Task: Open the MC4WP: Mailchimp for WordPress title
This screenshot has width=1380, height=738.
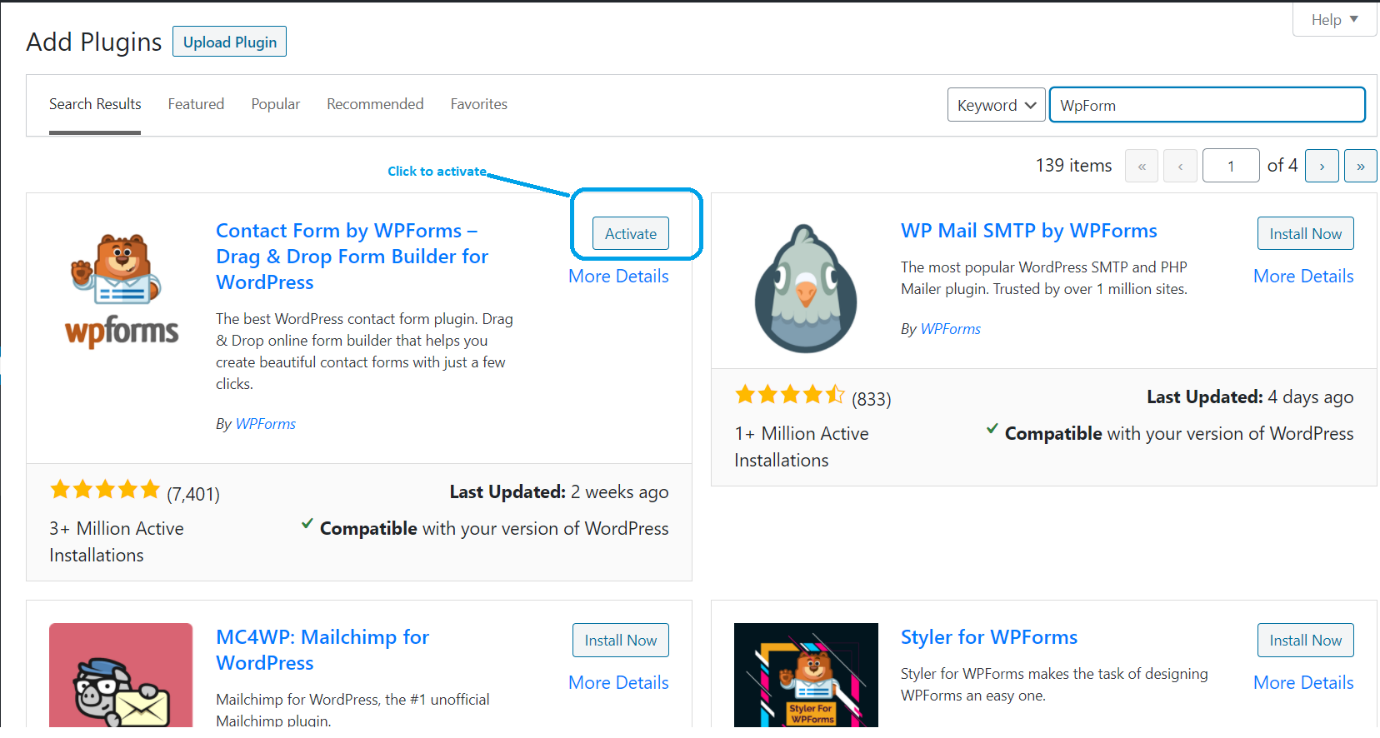Action: pyautogui.click(x=322, y=650)
